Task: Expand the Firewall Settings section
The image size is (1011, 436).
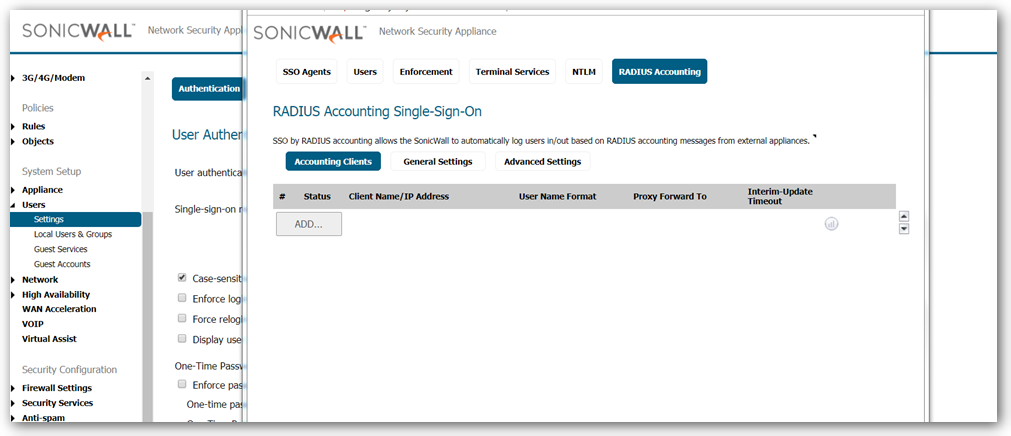Action: (13, 388)
